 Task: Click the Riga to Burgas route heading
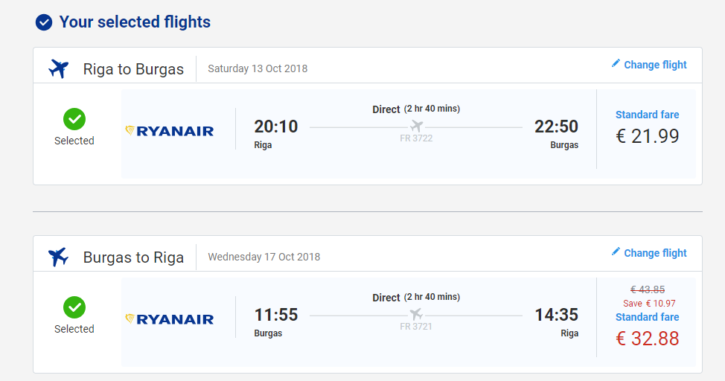click(x=133, y=69)
